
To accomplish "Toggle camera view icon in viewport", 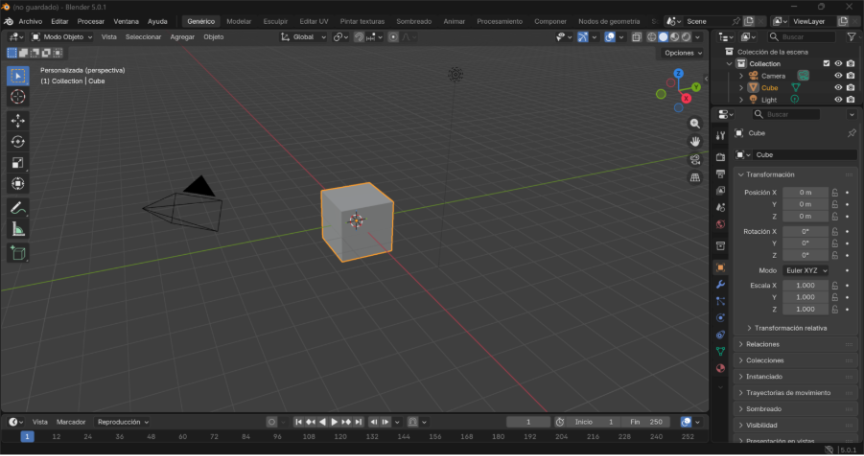I will (695, 160).
